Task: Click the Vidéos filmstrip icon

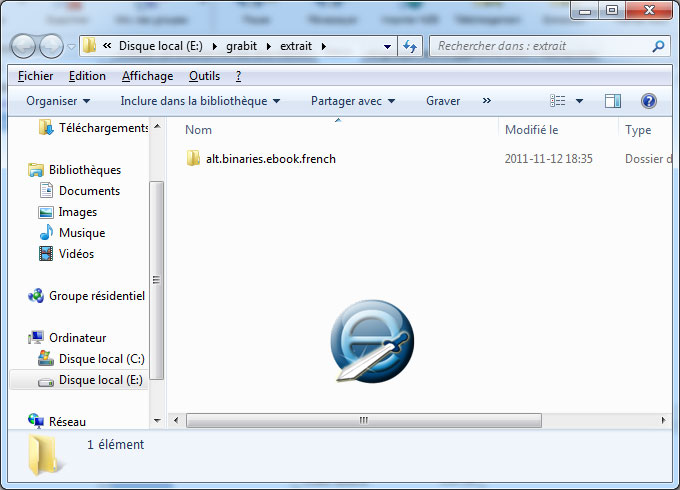Action: click(46, 254)
